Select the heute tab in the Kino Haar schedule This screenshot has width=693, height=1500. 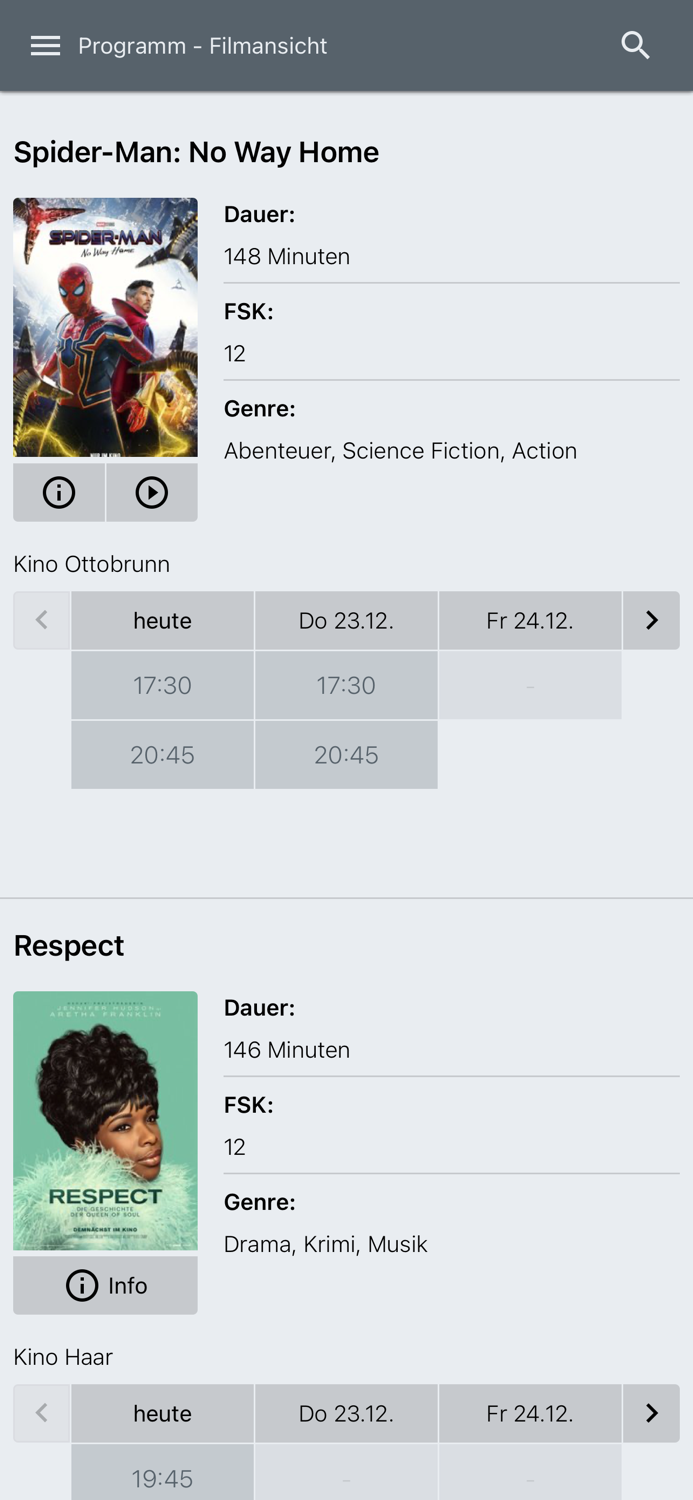click(162, 1413)
